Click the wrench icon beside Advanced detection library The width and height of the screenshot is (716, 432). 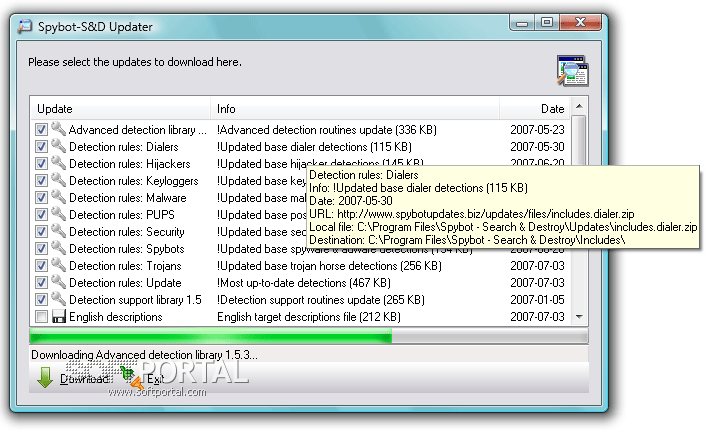[x=58, y=129]
